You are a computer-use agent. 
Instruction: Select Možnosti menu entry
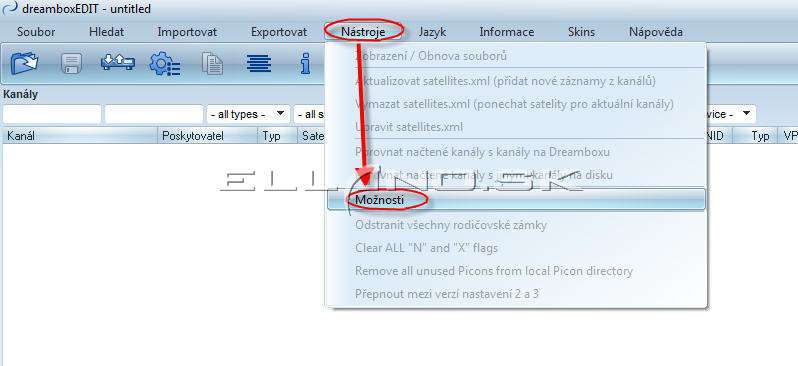point(516,200)
